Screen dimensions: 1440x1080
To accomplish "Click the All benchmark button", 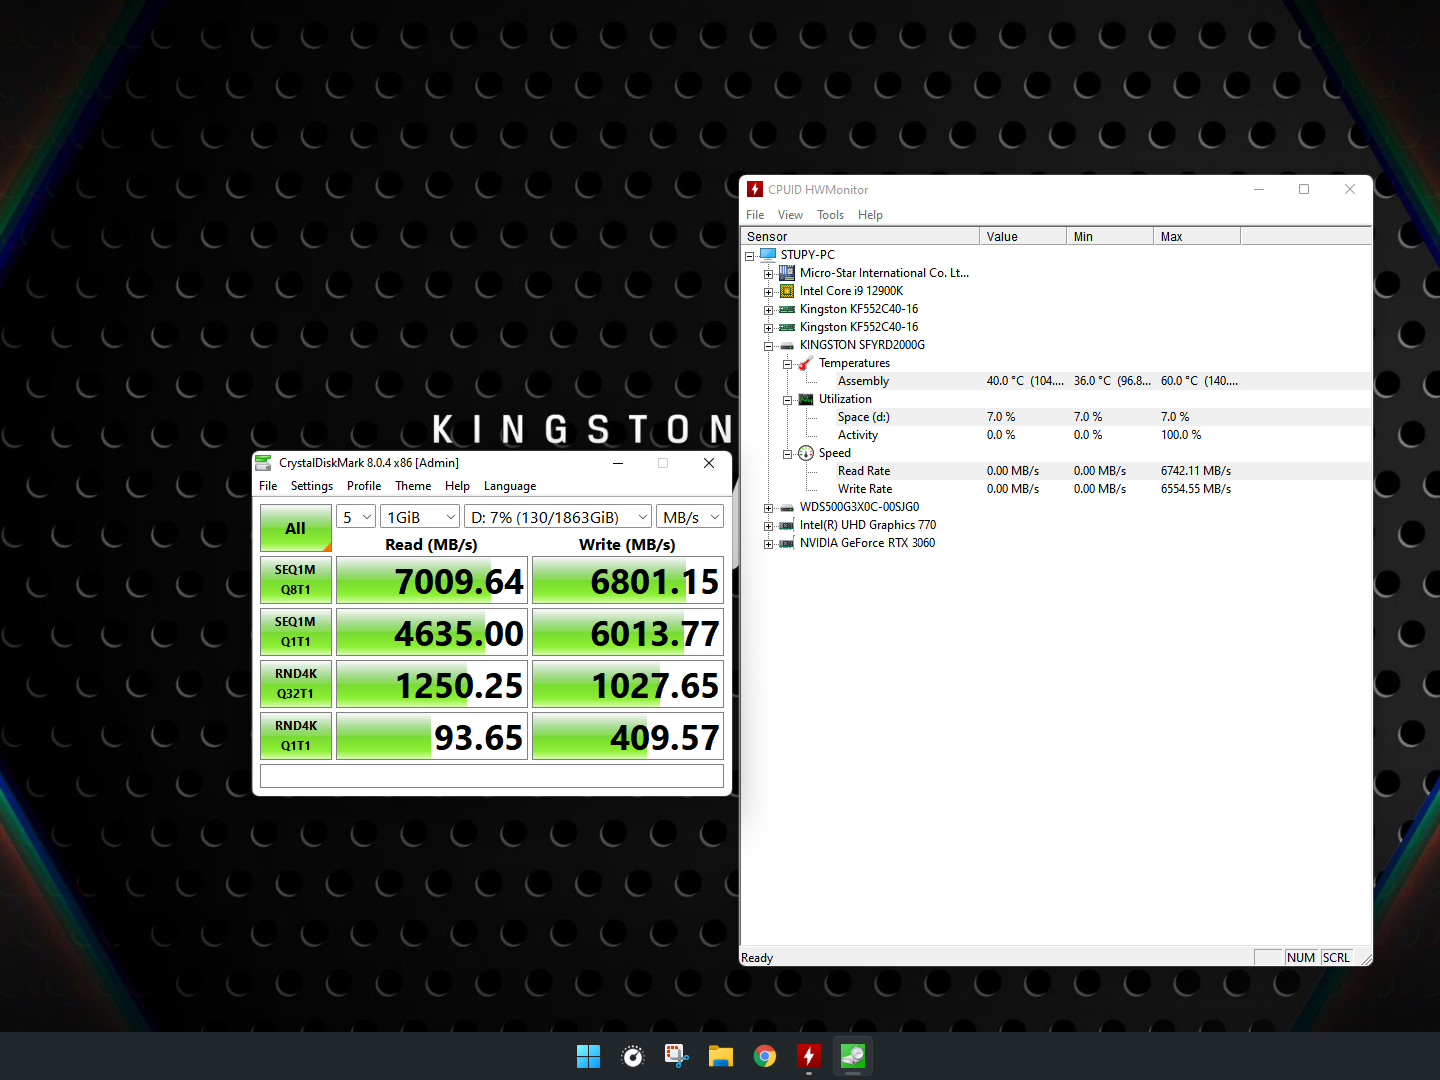I will 296,528.
